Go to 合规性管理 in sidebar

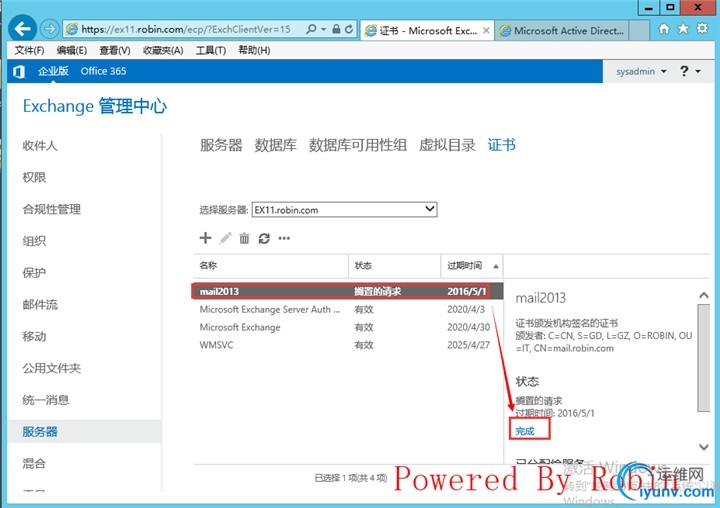[x=51, y=209]
